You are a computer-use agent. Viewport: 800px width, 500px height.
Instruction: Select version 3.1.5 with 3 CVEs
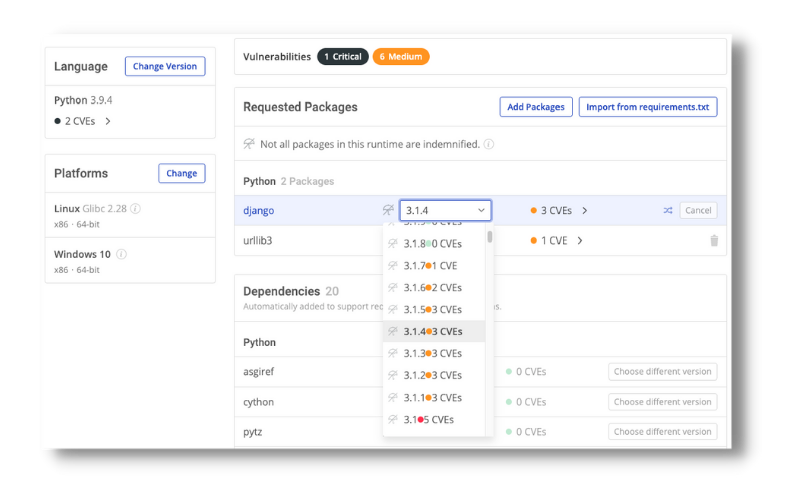tap(434, 310)
